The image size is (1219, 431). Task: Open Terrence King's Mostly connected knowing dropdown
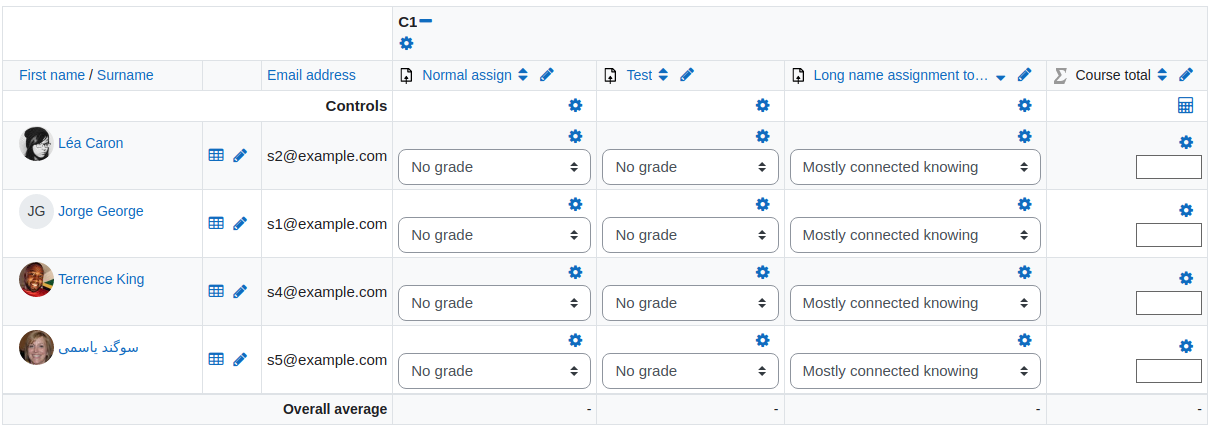(915, 303)
